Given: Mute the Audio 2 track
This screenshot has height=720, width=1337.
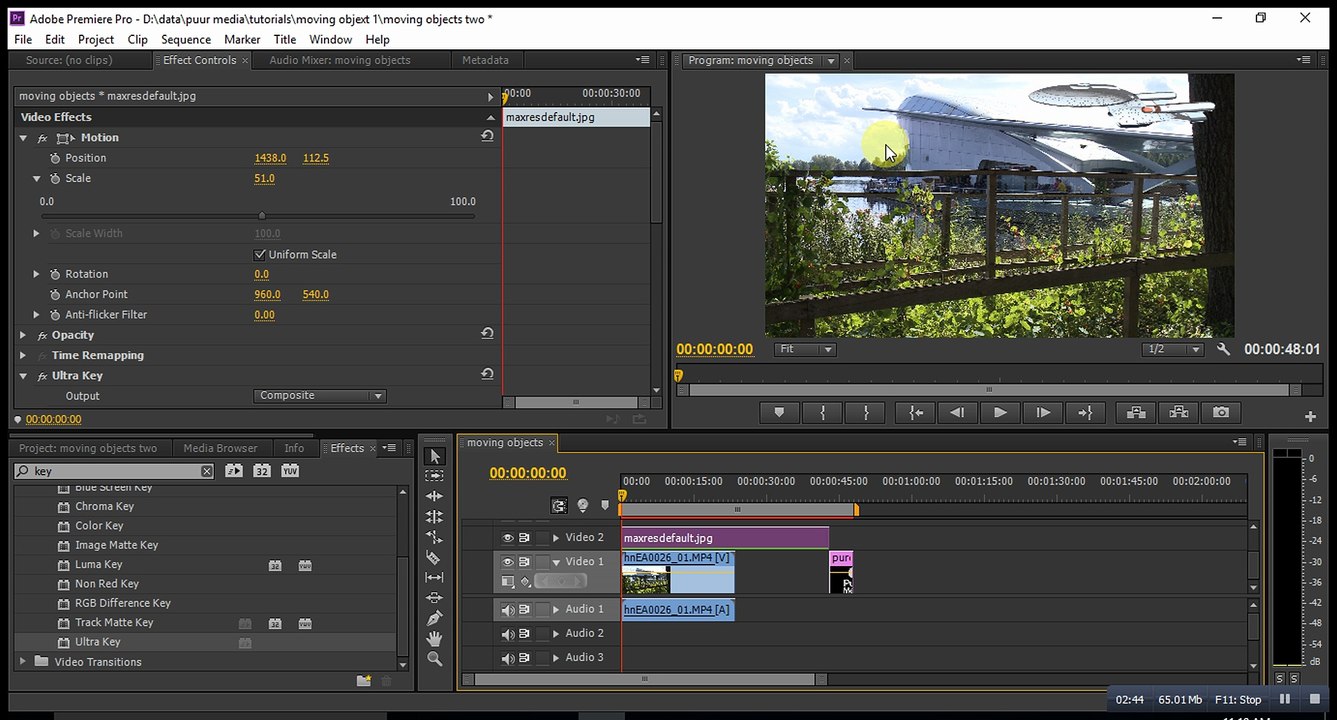Looking at the screenshot, I should tap(507, 634).
